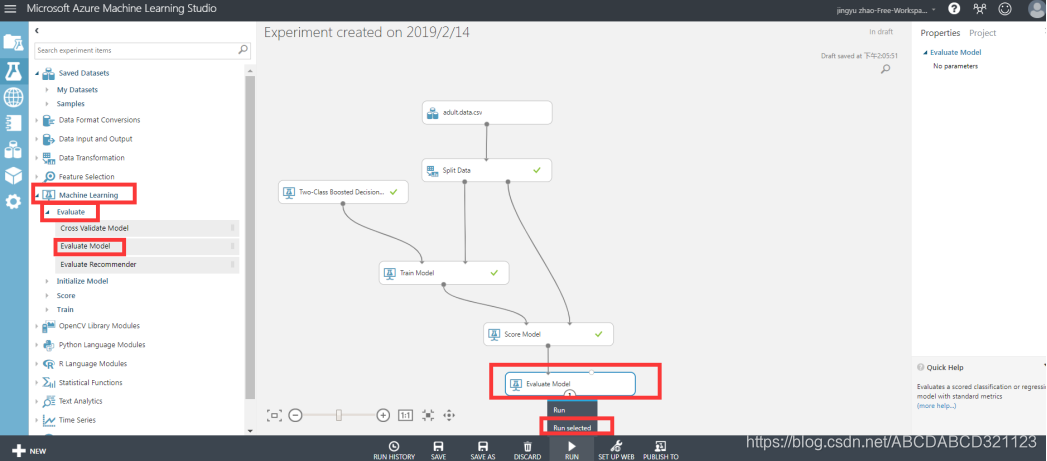Click Save in the bottom bar
Viewport: 1047px width, 461px height.
(x=438, y=450)
